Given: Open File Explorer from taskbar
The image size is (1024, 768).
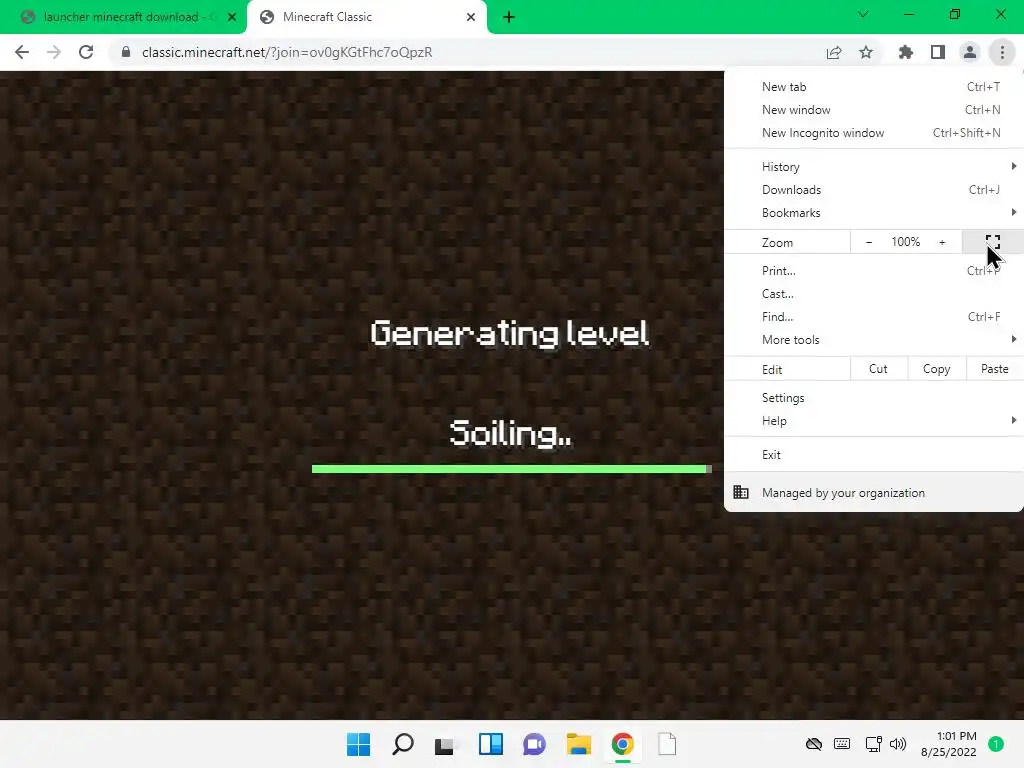Looking at the screenshot, I should [x=579, y=744].
